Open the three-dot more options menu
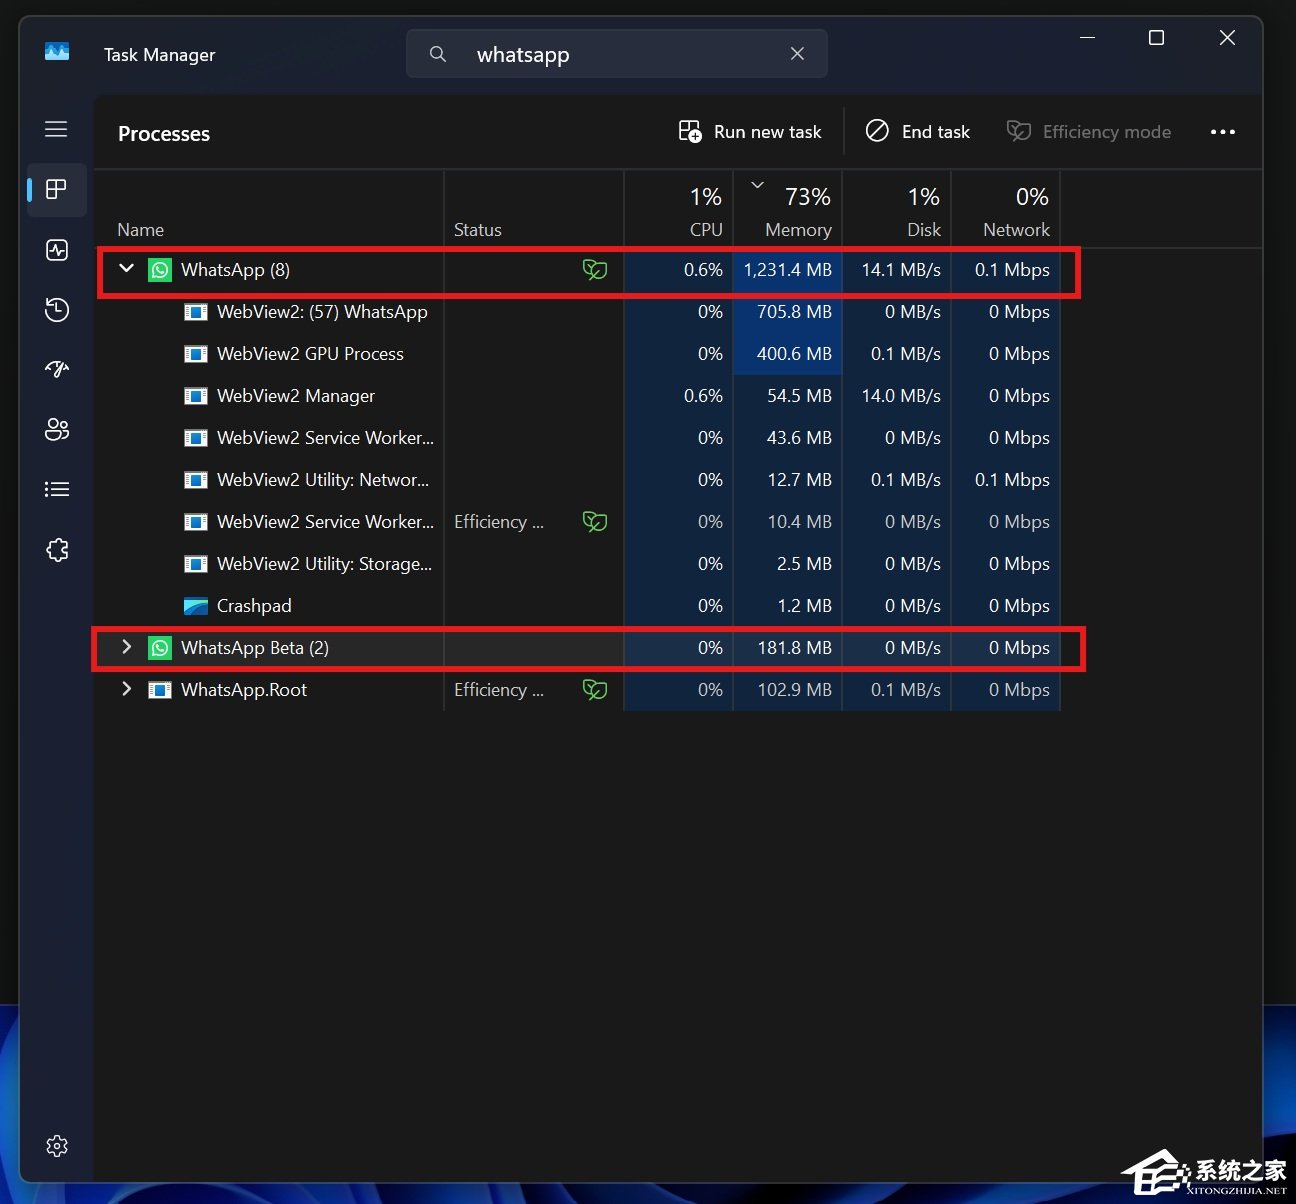 [x=1222, y=131]
